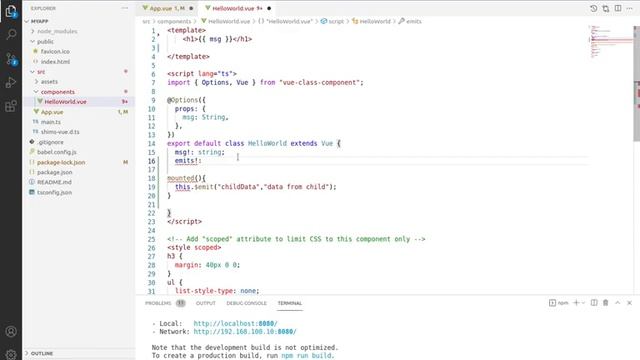Screen dimensions: 640x360
Task: Open tsconfig.json in the file tree
Action: click(54, 192)
